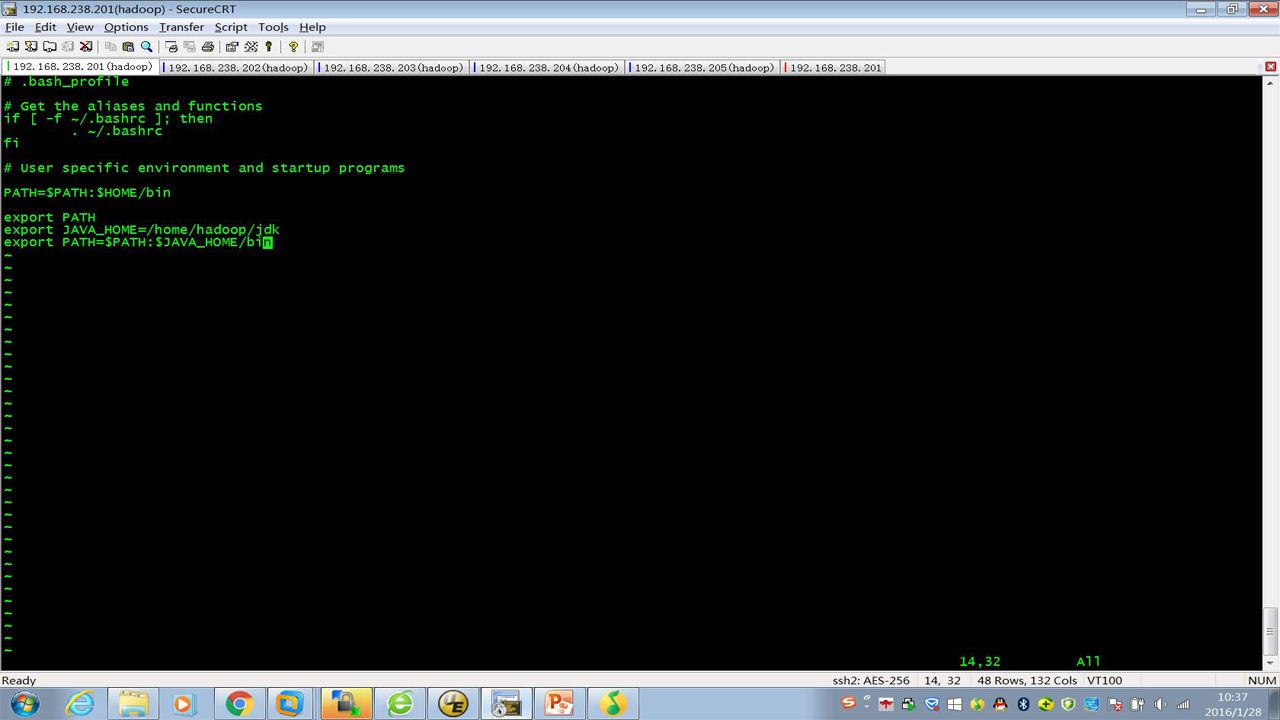Click the Keymap Editor toolbar icon
The width and height of the screenshot is (1280, 720).
(x=250, y=47)
